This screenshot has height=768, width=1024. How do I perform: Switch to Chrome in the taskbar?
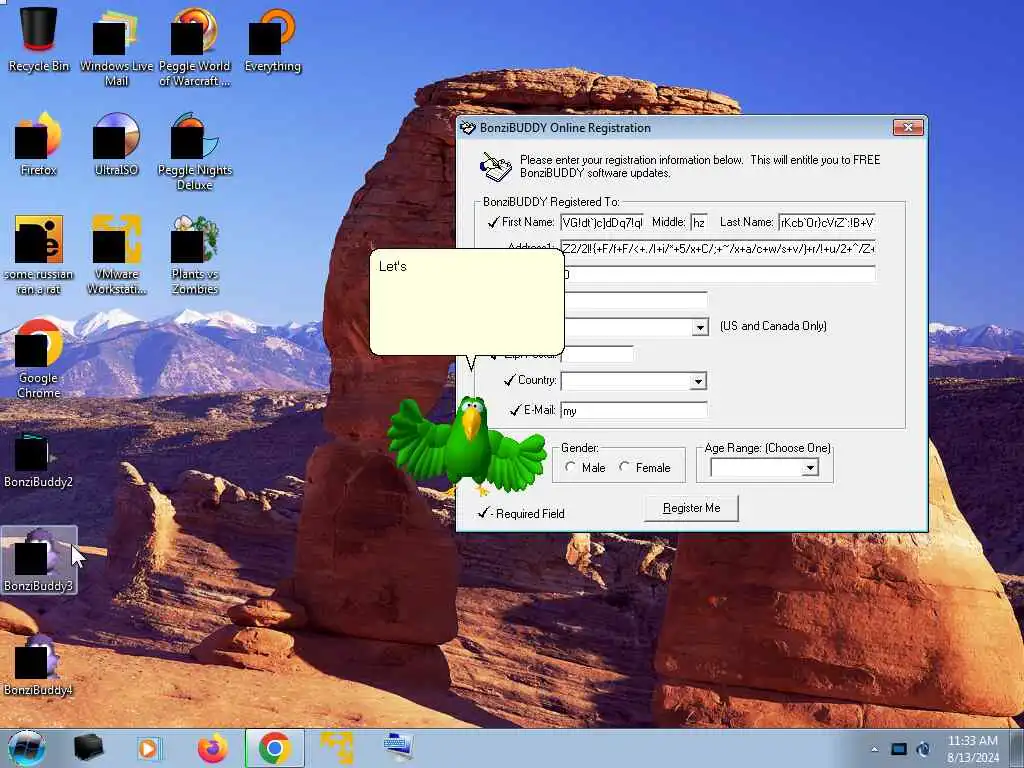(x=274, y=748)
